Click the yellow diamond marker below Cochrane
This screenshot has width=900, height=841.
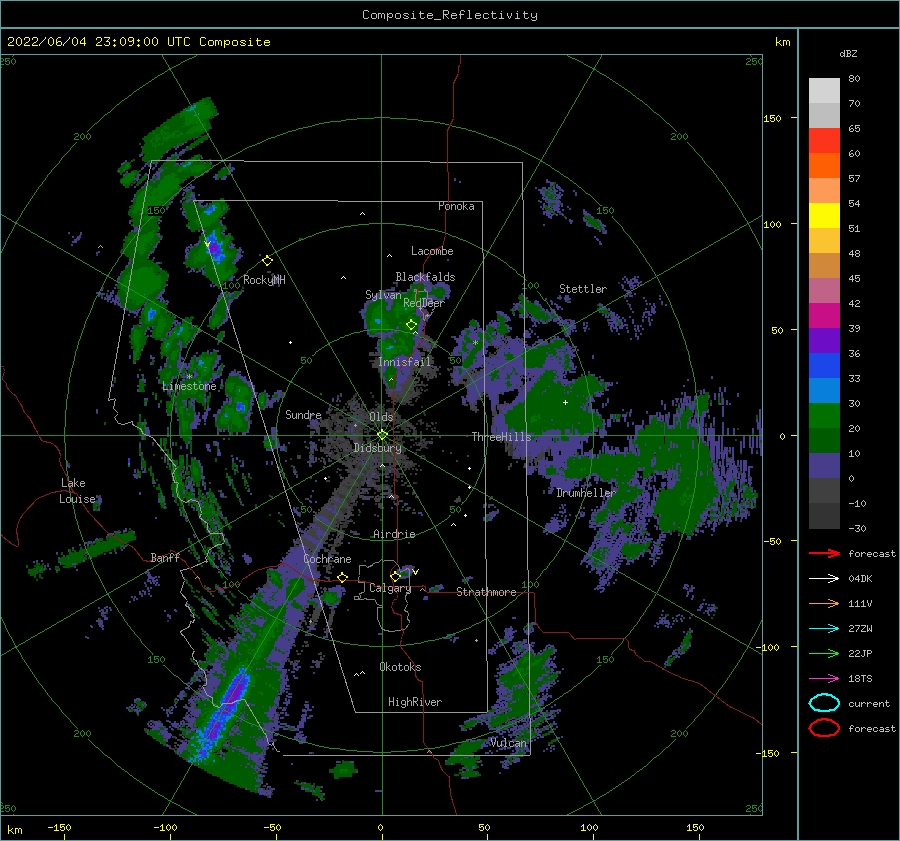click(343, 577)
